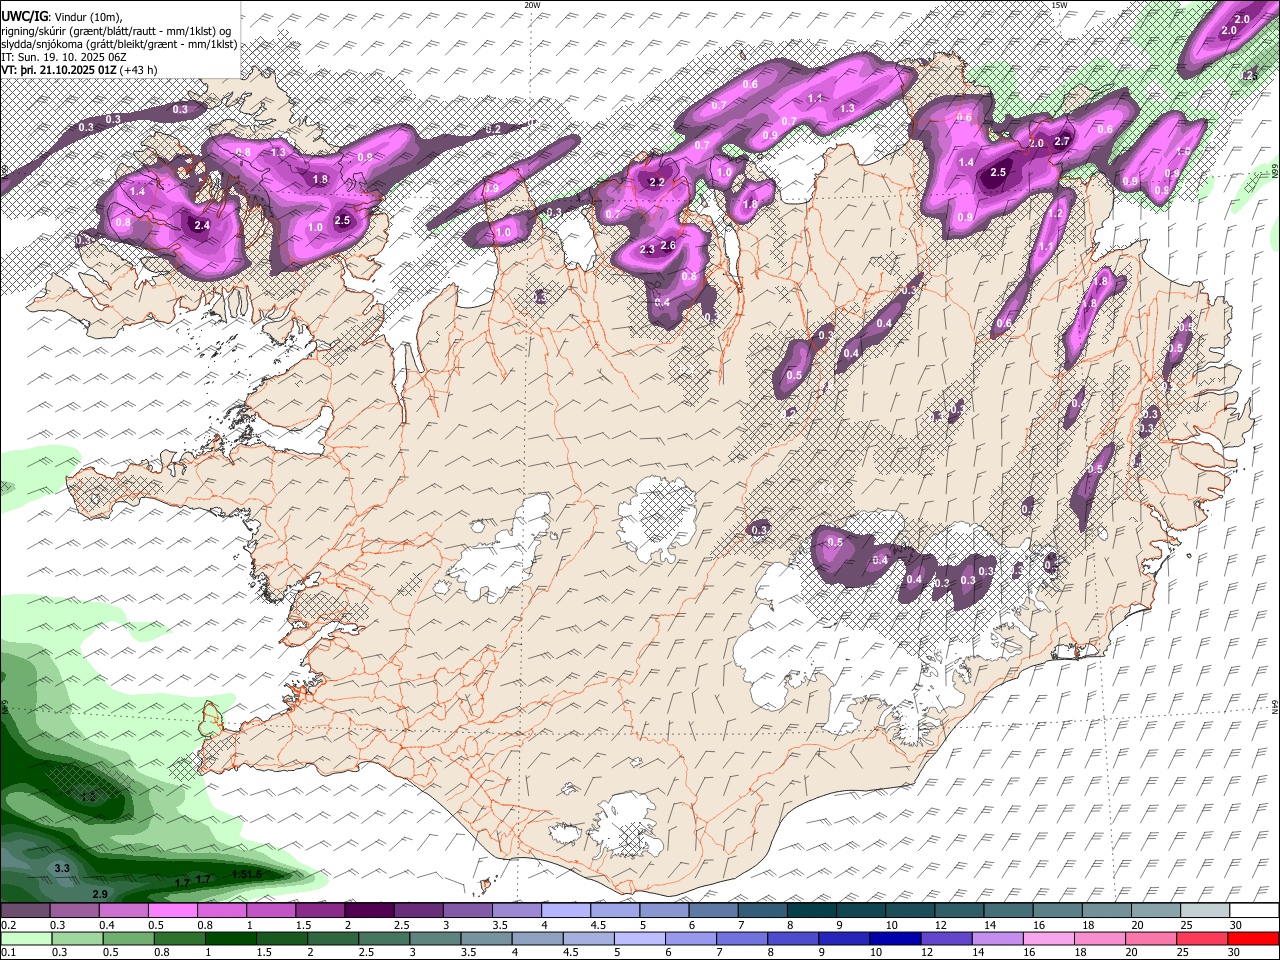Click the palest green 0.1 rain scale swatch
Viewport: 1280px width, 960px height.
[x=24, y=938]
